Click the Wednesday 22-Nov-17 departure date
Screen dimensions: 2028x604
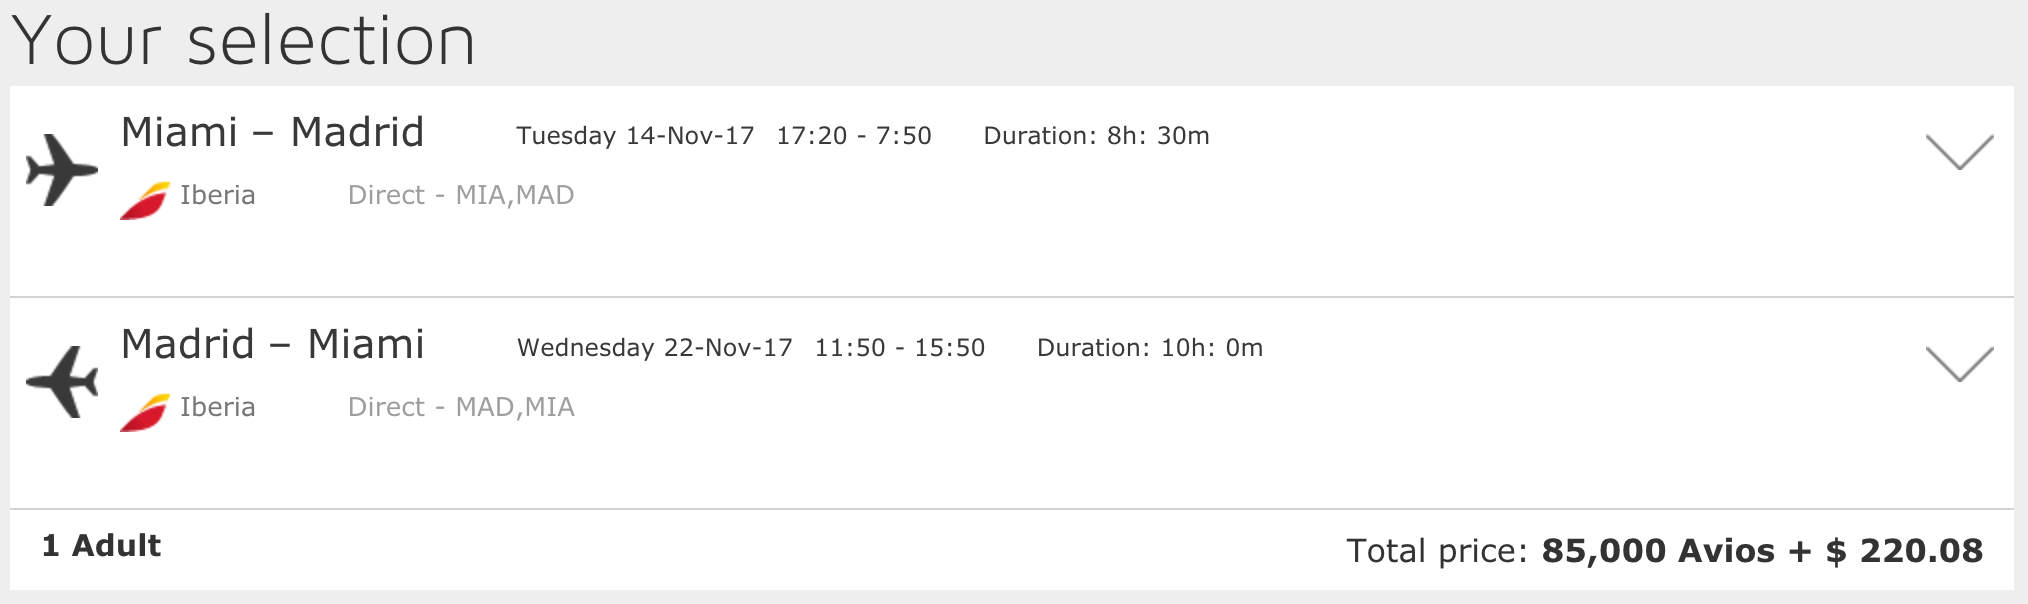[655, 348]
